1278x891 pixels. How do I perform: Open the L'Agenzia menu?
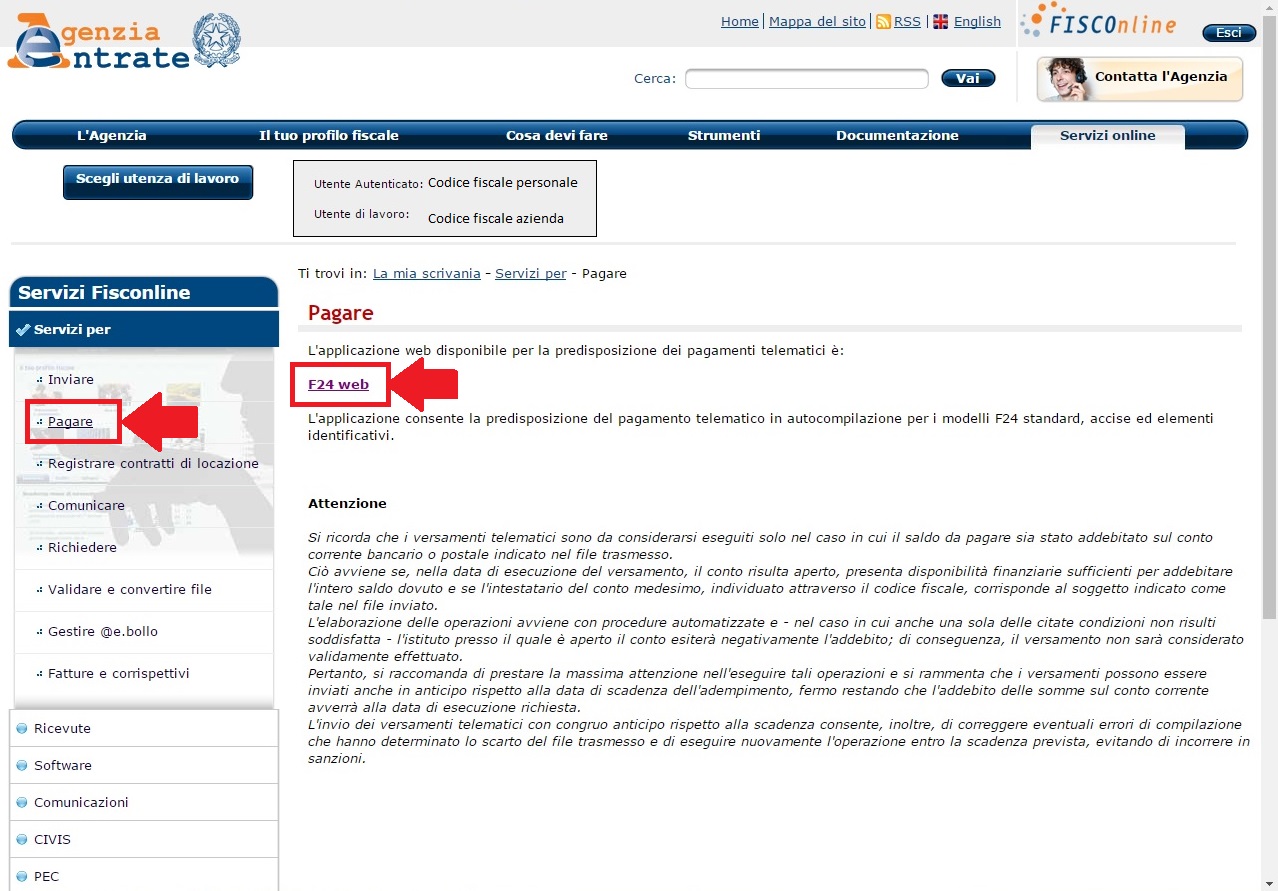[112, 135]
